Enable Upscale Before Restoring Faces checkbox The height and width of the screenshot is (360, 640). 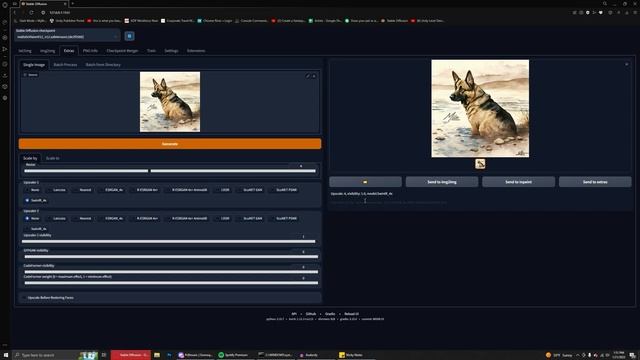[x=25, y=298]
